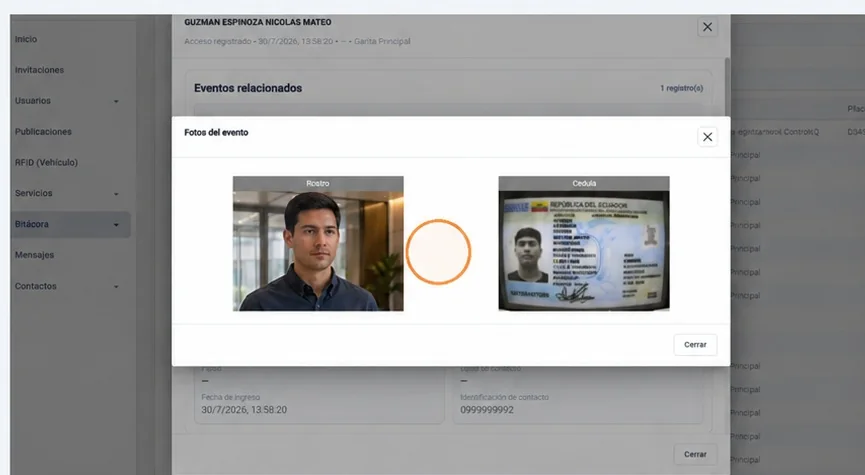Close the Fotos del evento dialog with X
Viewport: 865px width, 475px height.
coord(707,137)
